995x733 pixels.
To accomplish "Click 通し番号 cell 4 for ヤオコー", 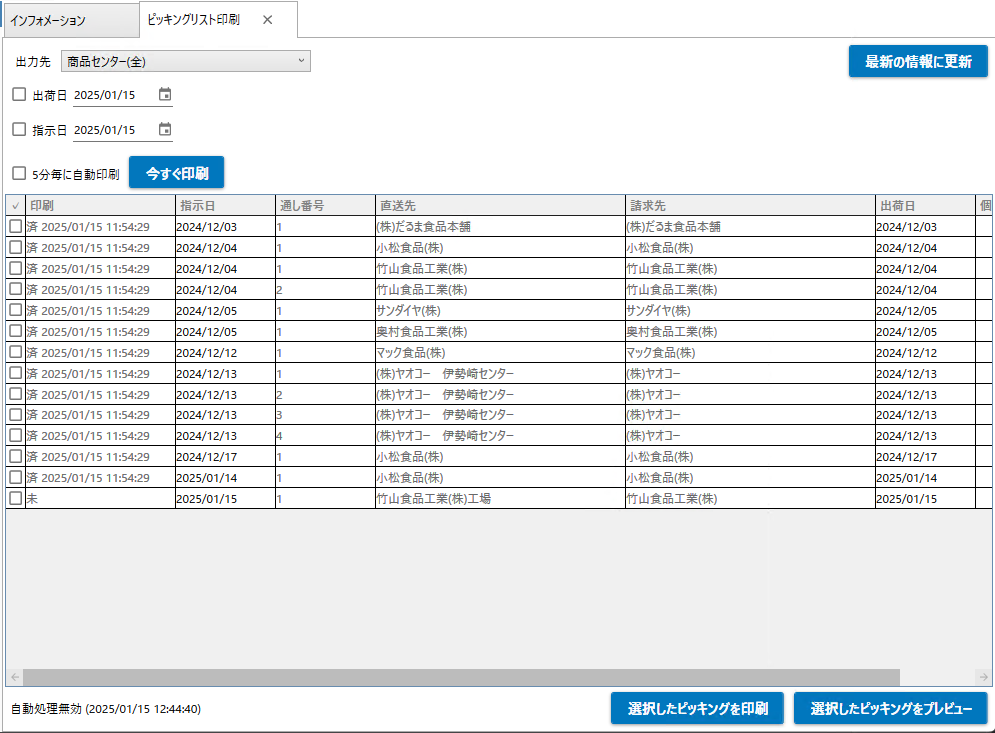I will [326, 436].
